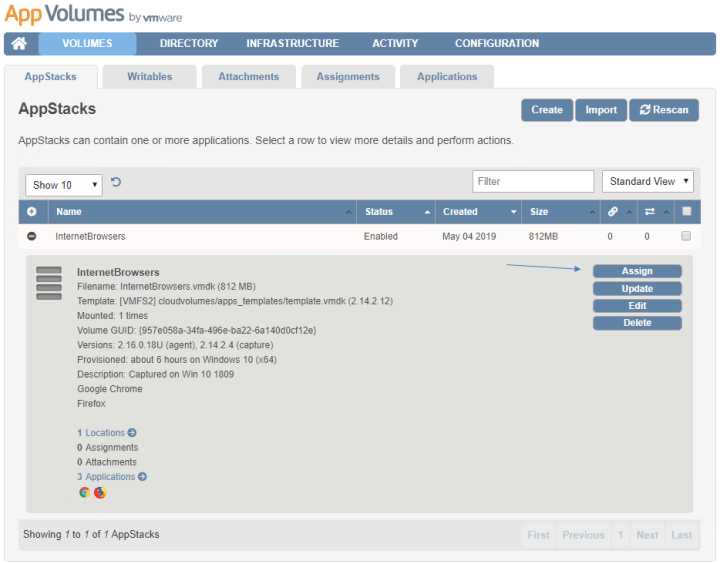This screenshot has height=564, width=720.
Task: Click the First pagination button
Action: [x=539, y=535]
